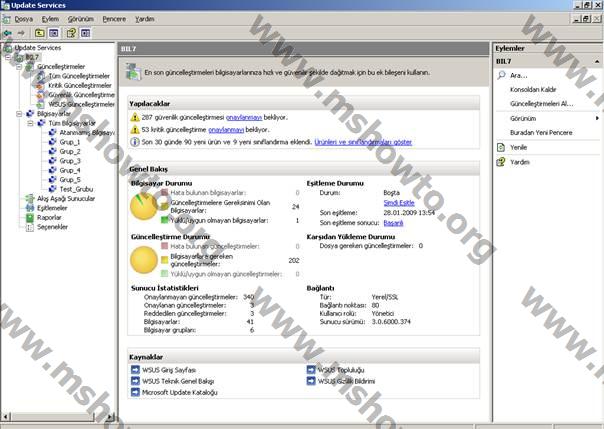Click the Şimdi Eşitle link
The width and height of the screenshot is (604, 429).
point(399,203)
